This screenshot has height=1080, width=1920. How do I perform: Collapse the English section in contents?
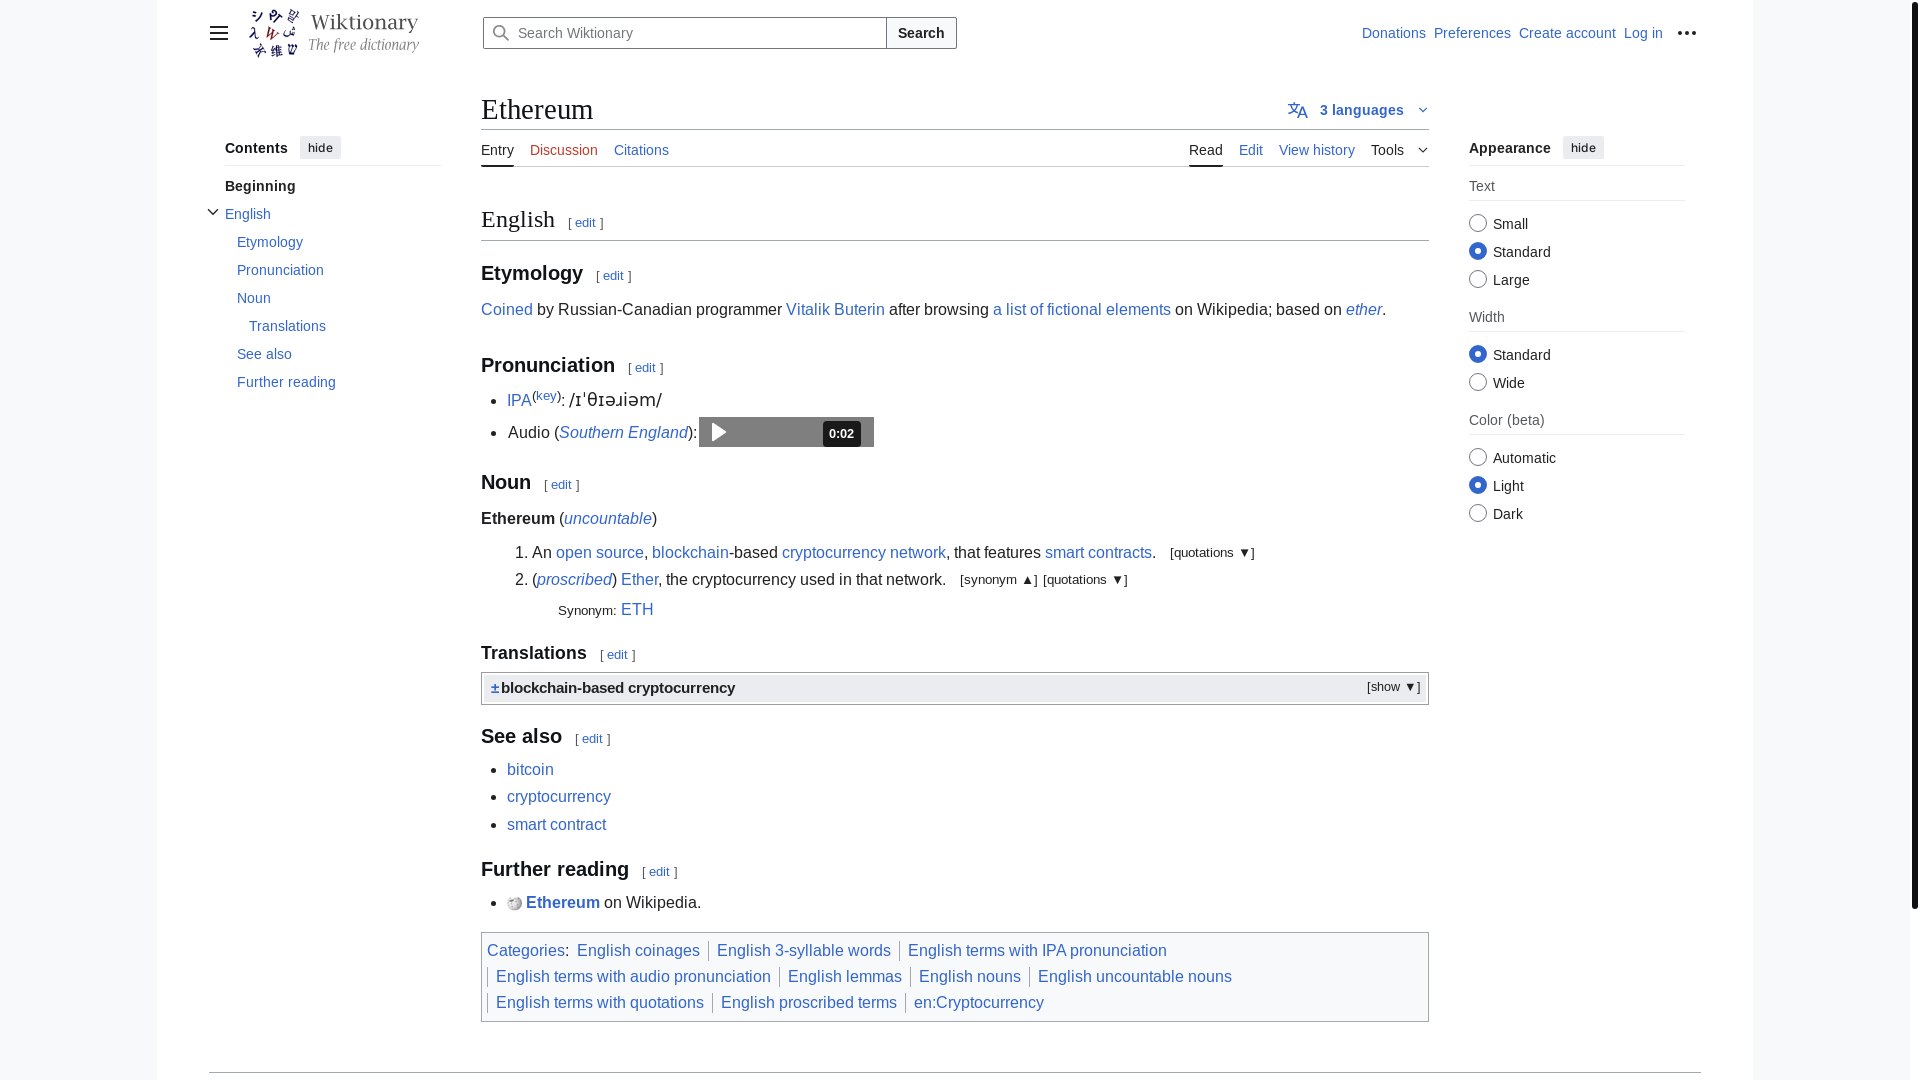point(213,212)
